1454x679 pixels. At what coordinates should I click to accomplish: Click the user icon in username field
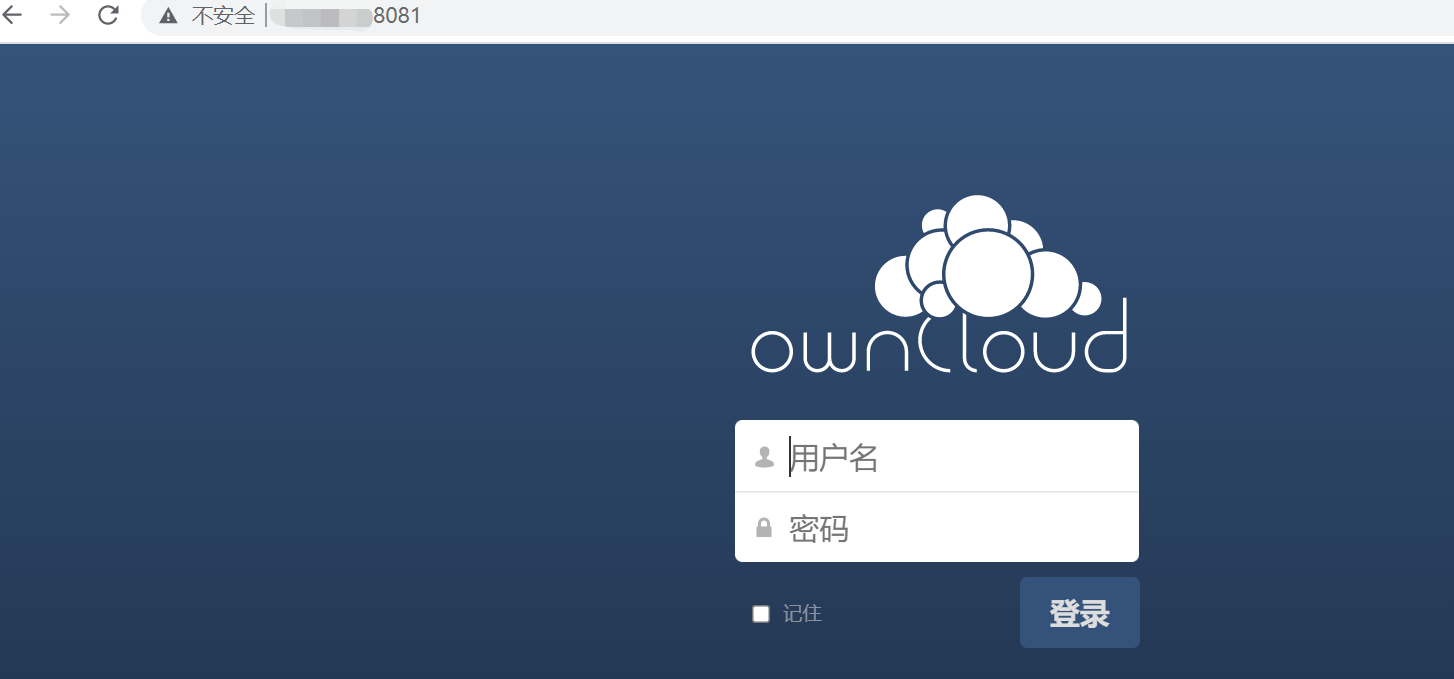(x=764, y=457)
